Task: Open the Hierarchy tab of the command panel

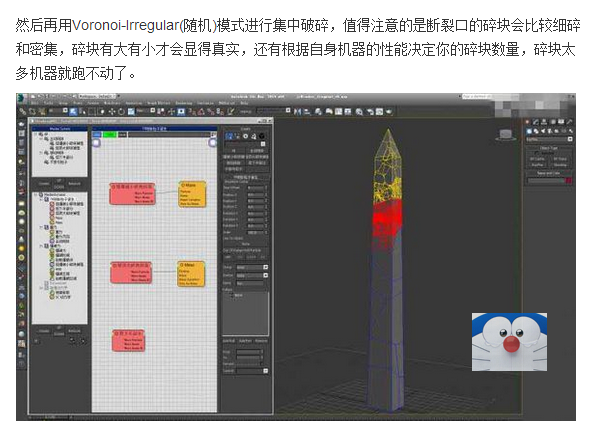Action: [544, 122]
